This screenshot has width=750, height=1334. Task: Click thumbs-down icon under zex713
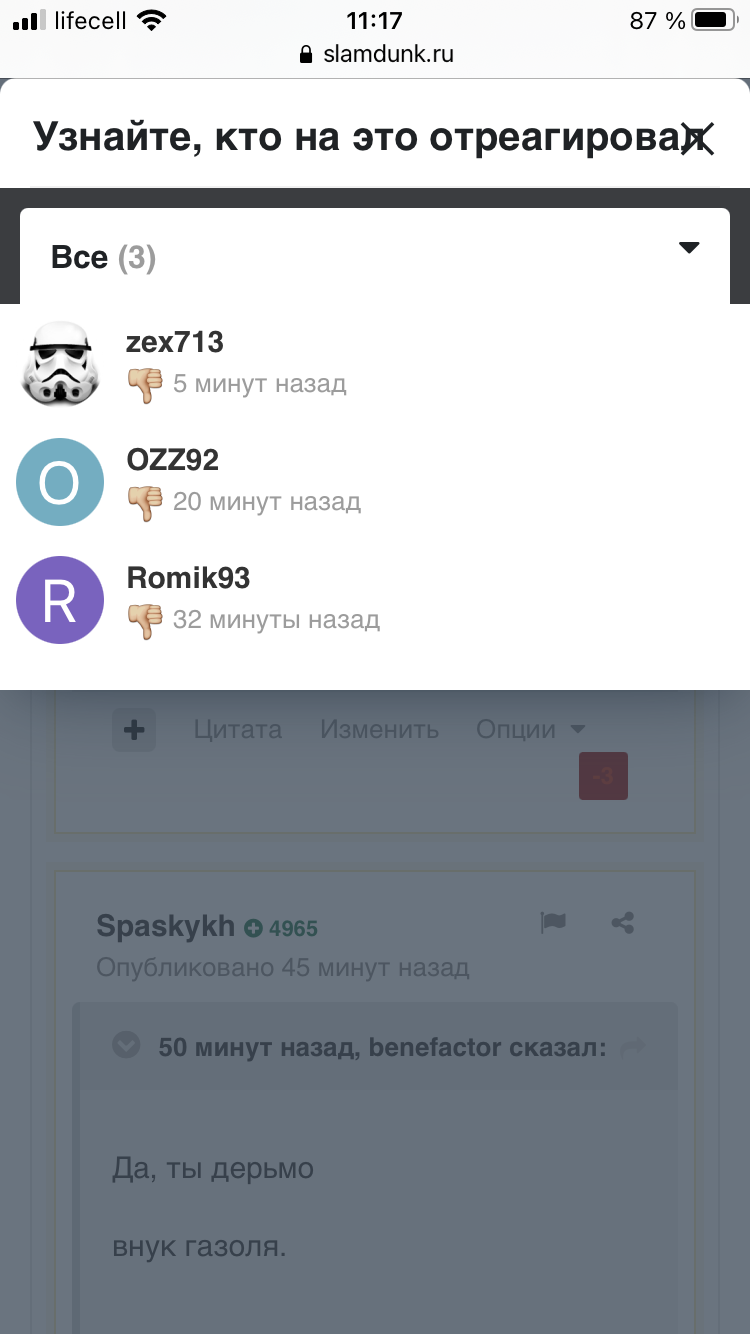tap(145, 385)
